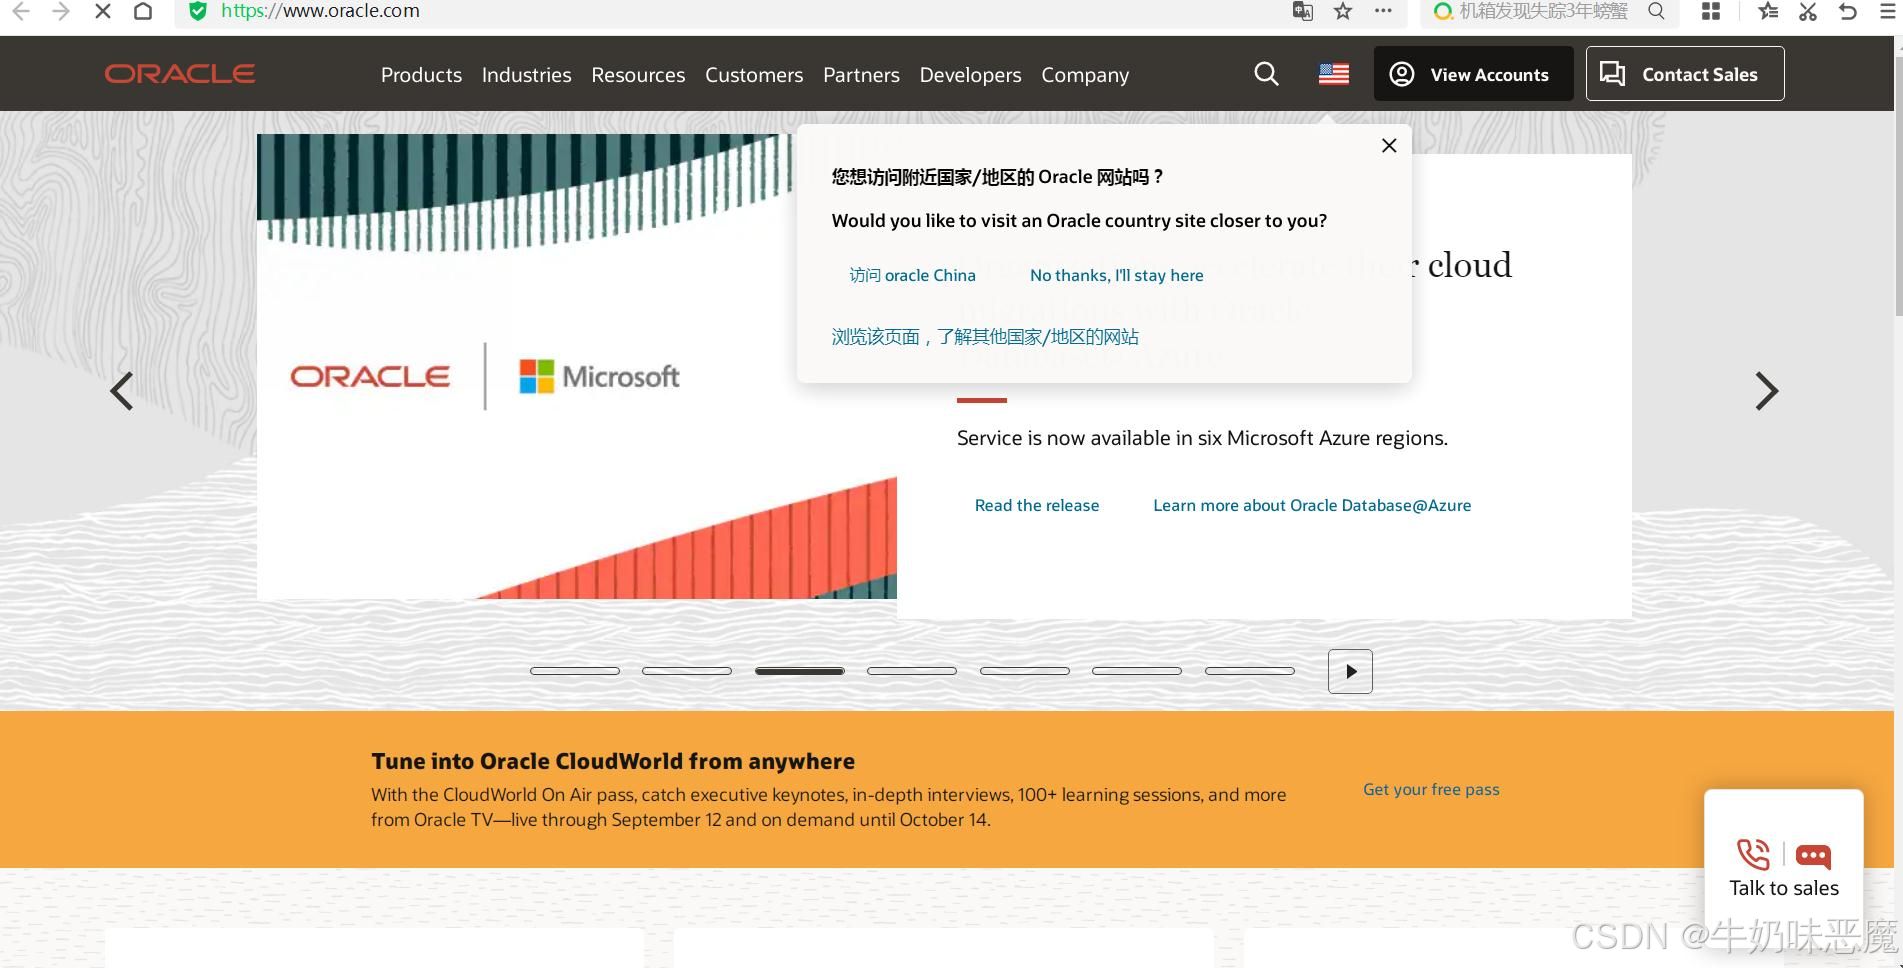Viewport: 1903px width, 968px height.
Task: Click Learn more about Oracle Database@Azure
Action: [x=1312, y=506]
